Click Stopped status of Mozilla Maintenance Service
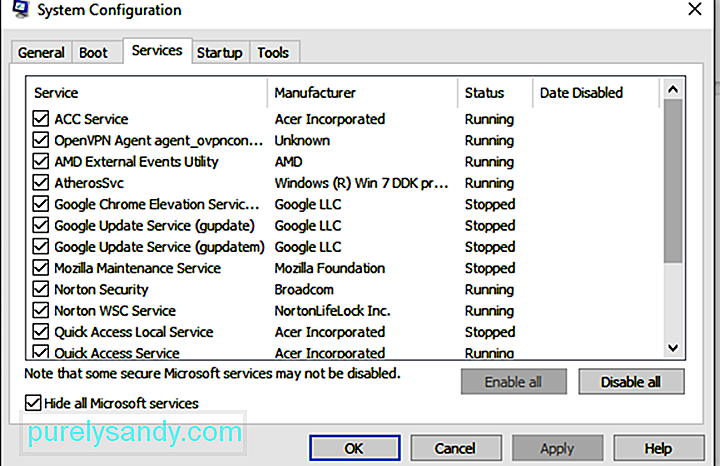720x466 pixels. coord(490,268)
